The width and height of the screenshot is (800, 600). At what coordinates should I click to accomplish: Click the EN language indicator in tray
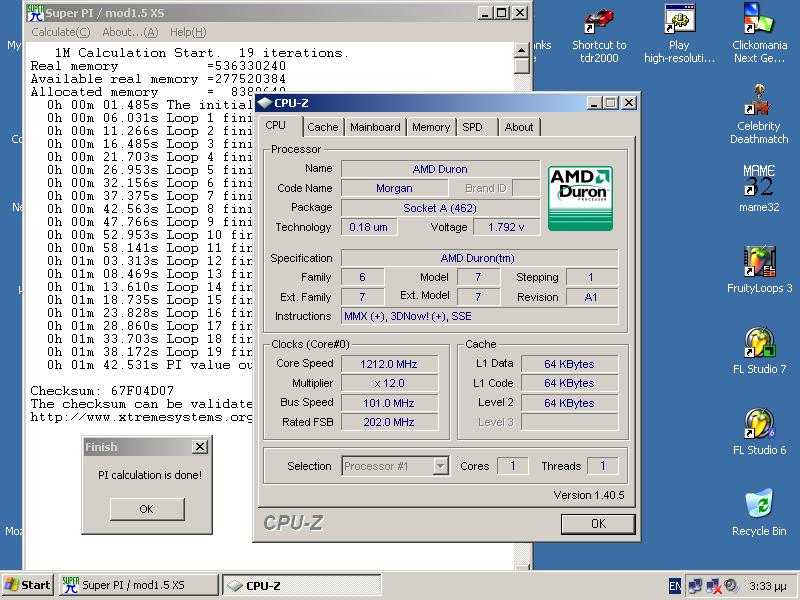point(674,586)
